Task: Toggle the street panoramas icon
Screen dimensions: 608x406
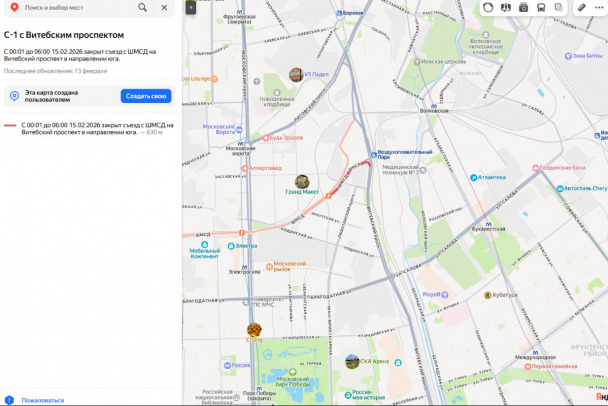Action: coord(523,7)
